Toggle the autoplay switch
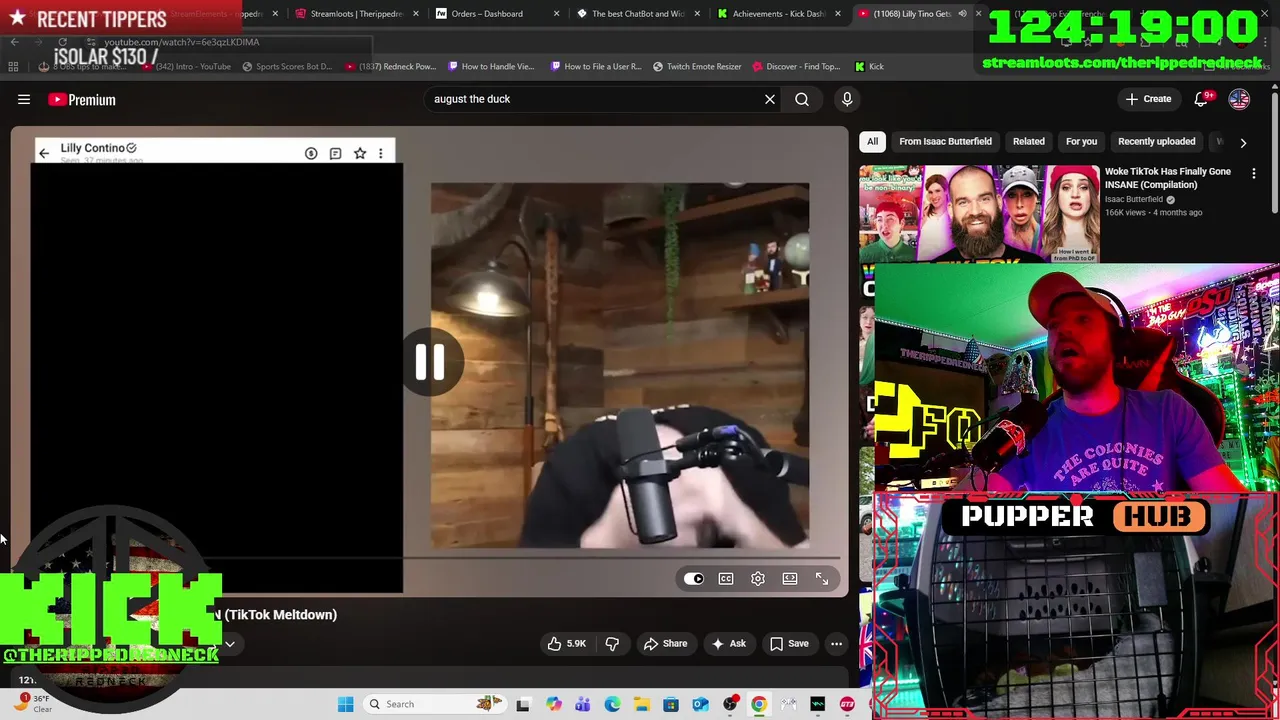1280x720 pixels. 694,579
